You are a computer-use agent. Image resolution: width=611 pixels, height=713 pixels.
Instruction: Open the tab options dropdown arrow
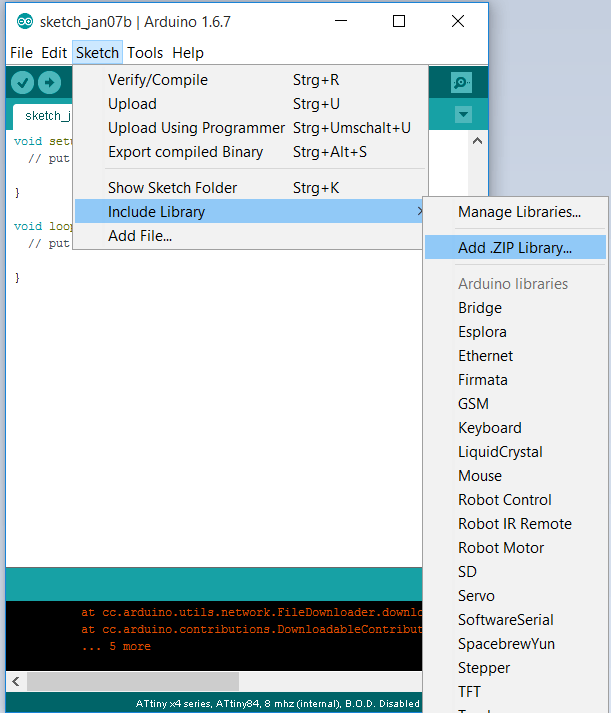(x=463, y=114)
